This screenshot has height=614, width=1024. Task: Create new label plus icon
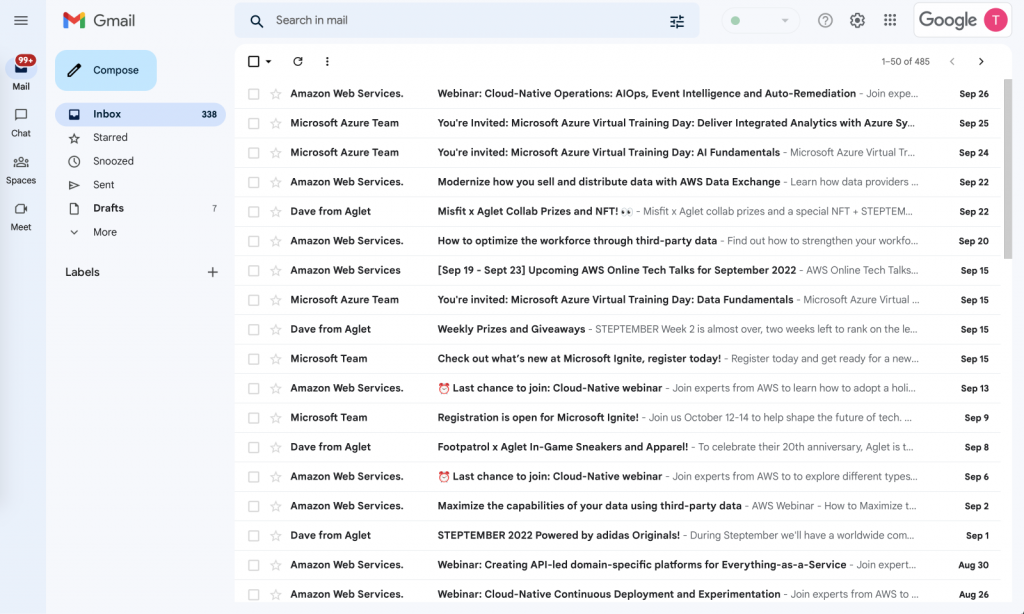(x=212, y=272)
